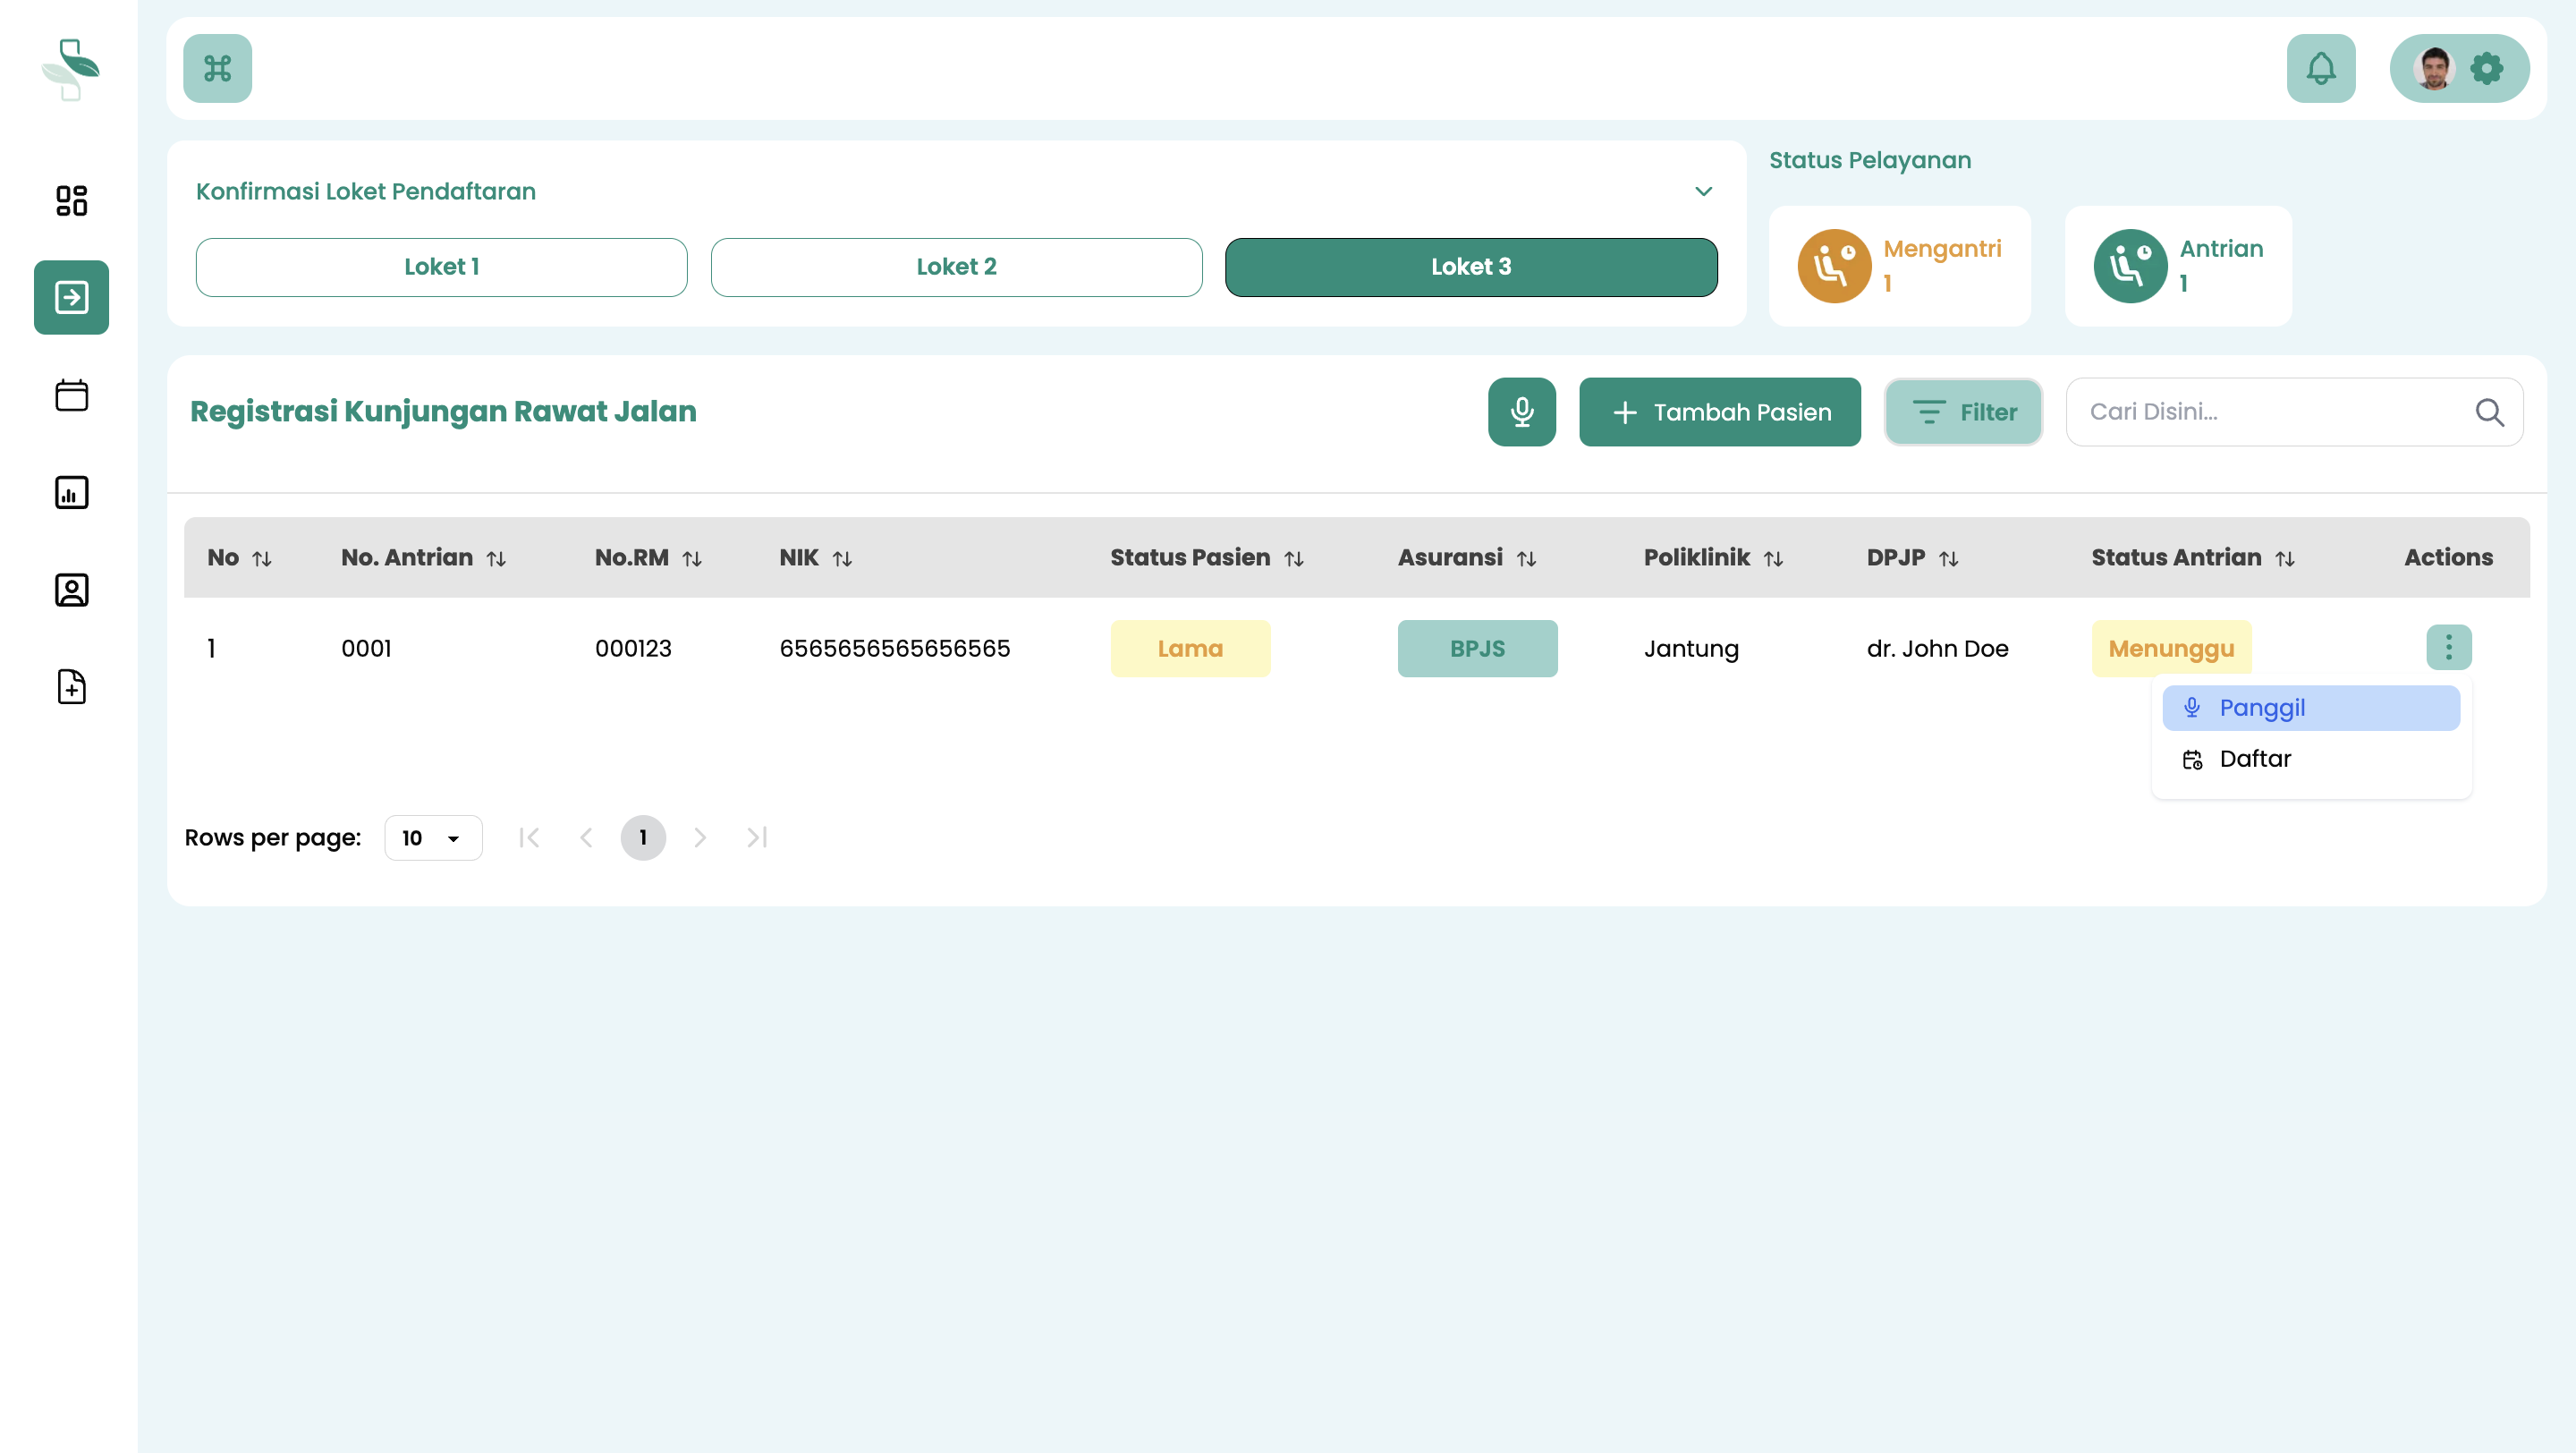Click the Filter button
The width and height of the screenshot is (2576, 1453).
1963,412
